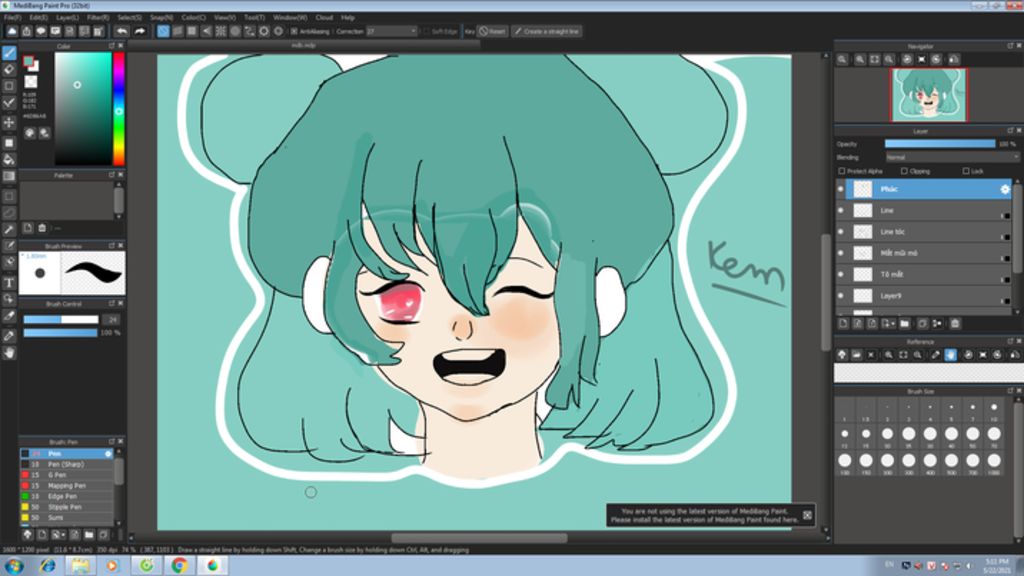Click Create a straight line button
Image resolution: width=1024 pixels, height=576 pixels.
547,31
